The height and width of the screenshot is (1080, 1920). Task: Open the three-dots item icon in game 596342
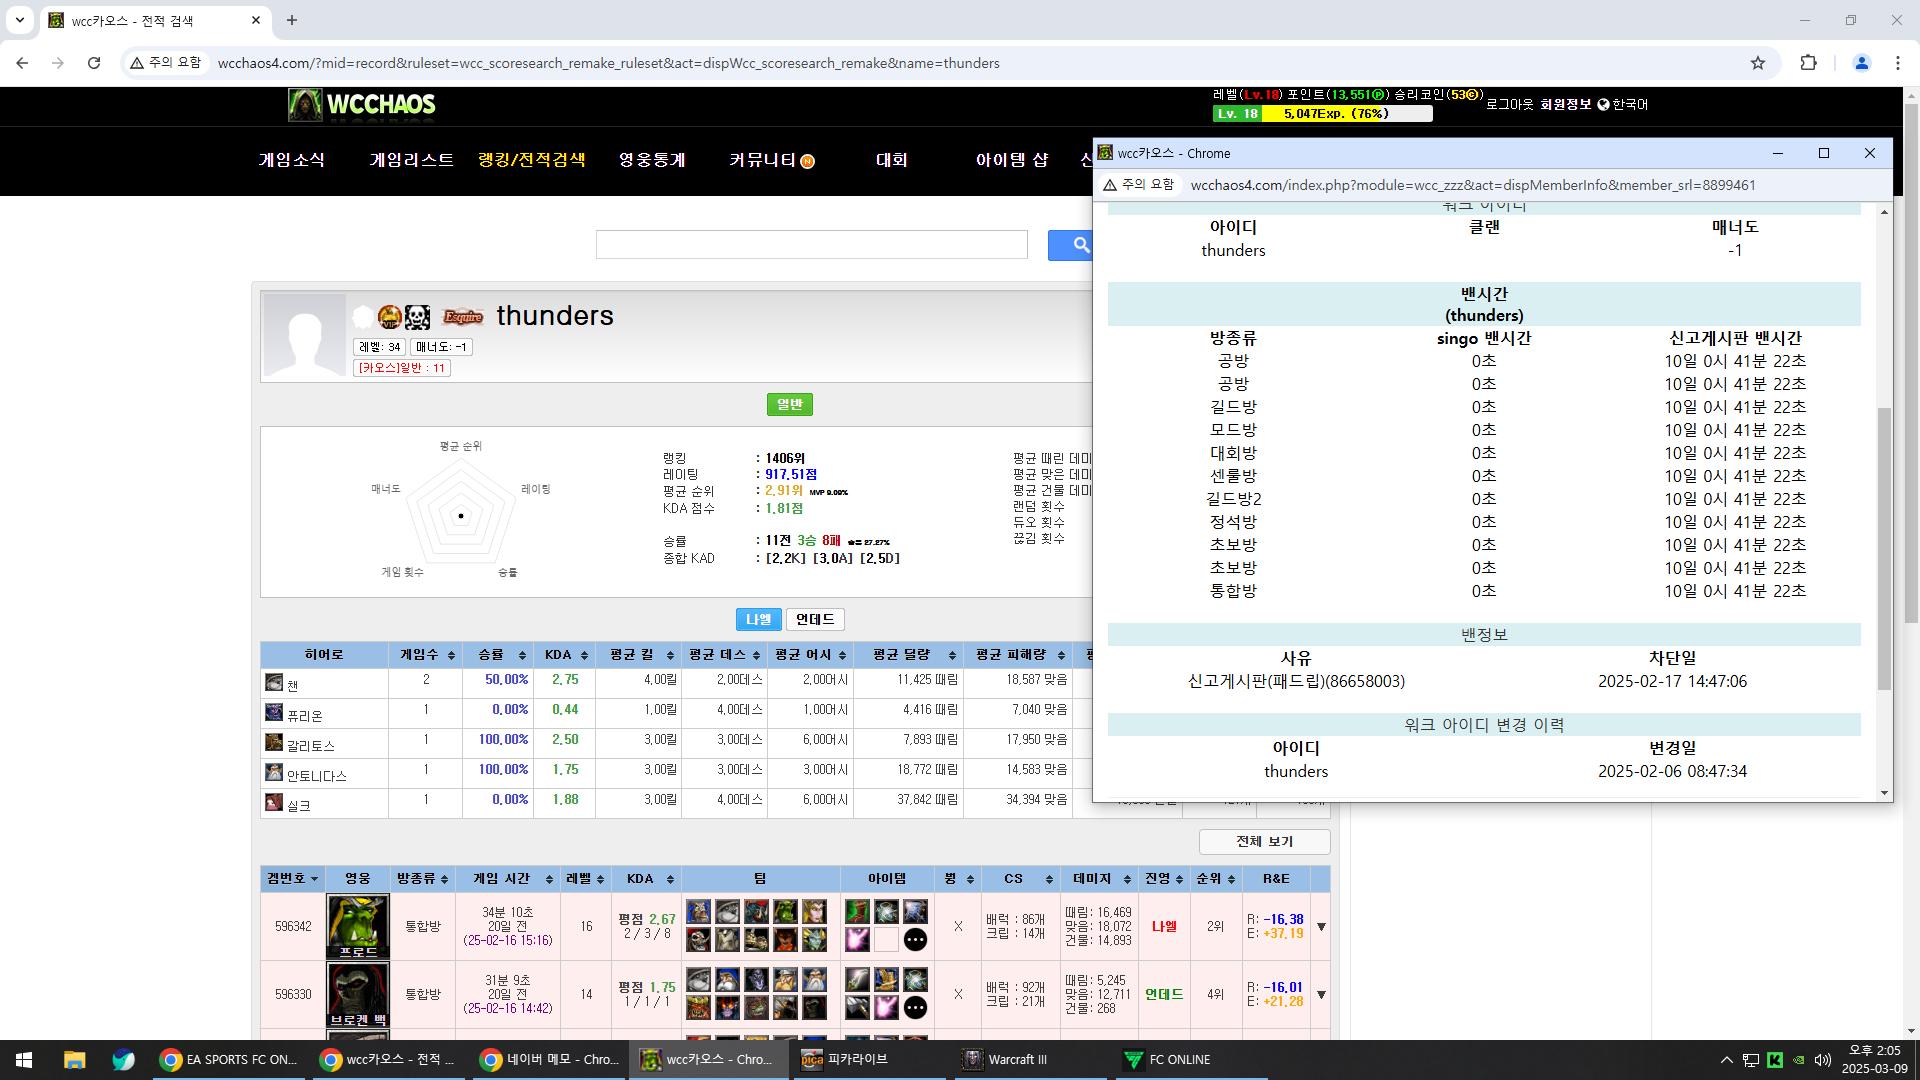click(915, 940)
